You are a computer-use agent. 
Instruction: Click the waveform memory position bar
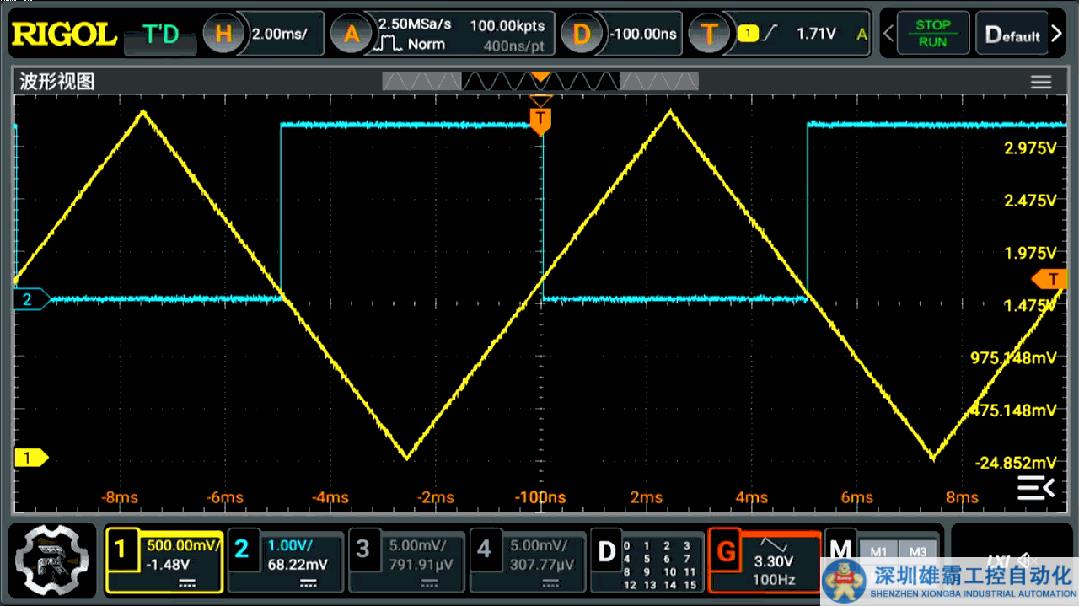pyautogui.click(x=540, y=81)
